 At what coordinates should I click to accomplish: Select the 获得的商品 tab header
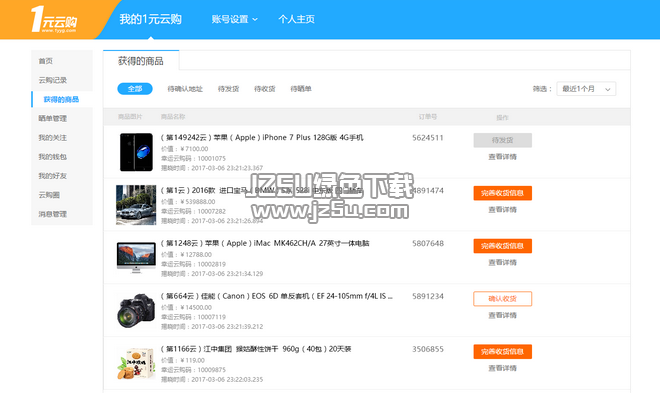[141, 61]
